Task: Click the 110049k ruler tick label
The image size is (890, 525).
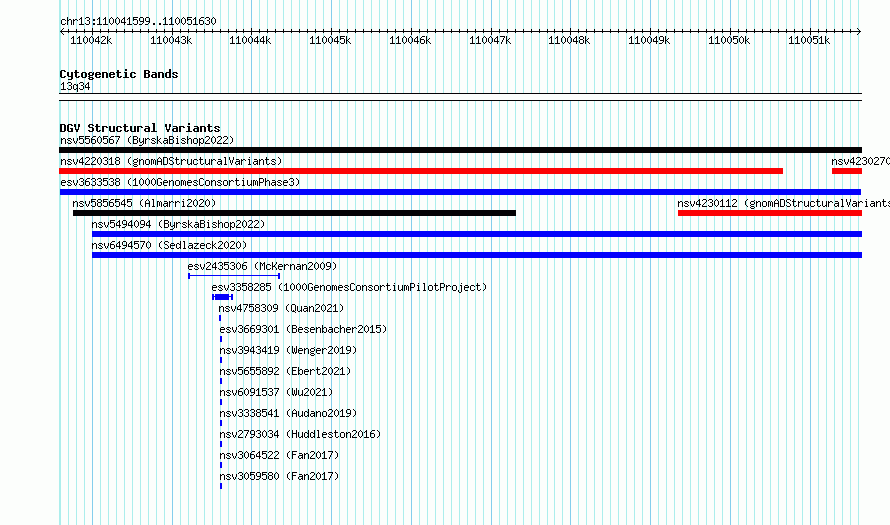Action: pyautogui.click(x=649, y=40)
